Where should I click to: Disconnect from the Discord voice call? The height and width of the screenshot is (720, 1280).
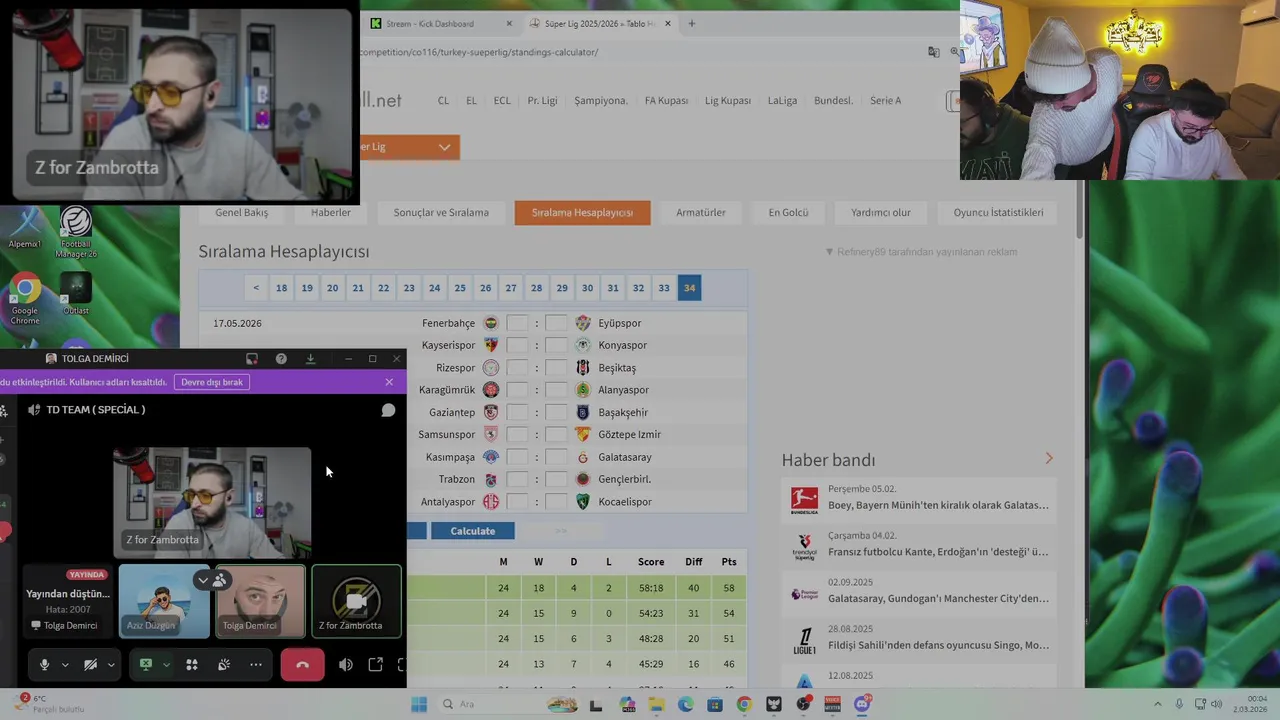click(x=302, y=665)
